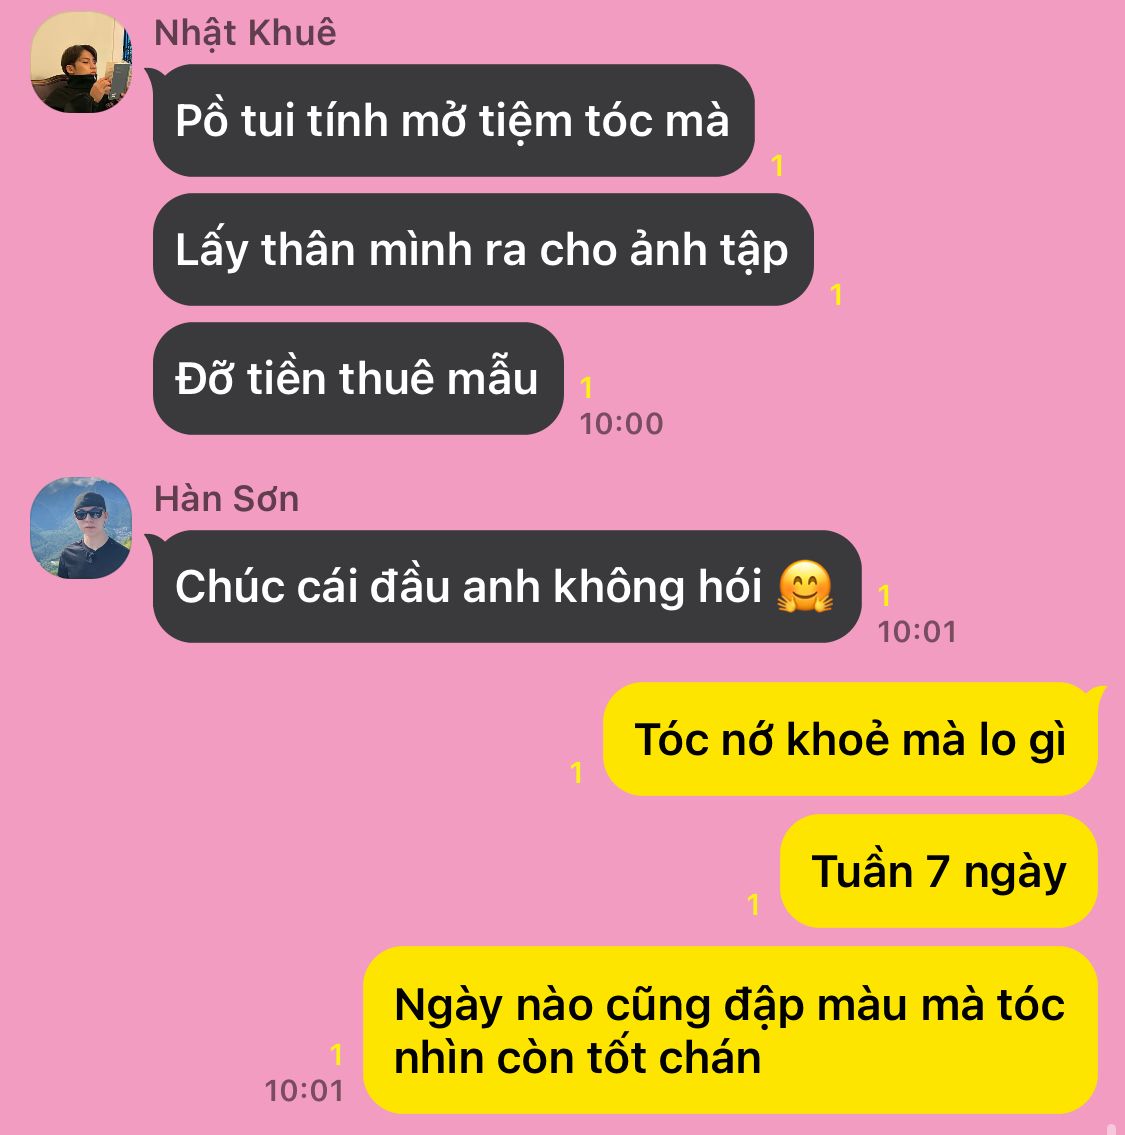The height and width of the screenshot is (1135, 1125).
Task: Select message 'Lấy thân mình ra cho ảnh tập'
Action: [483, 250]
